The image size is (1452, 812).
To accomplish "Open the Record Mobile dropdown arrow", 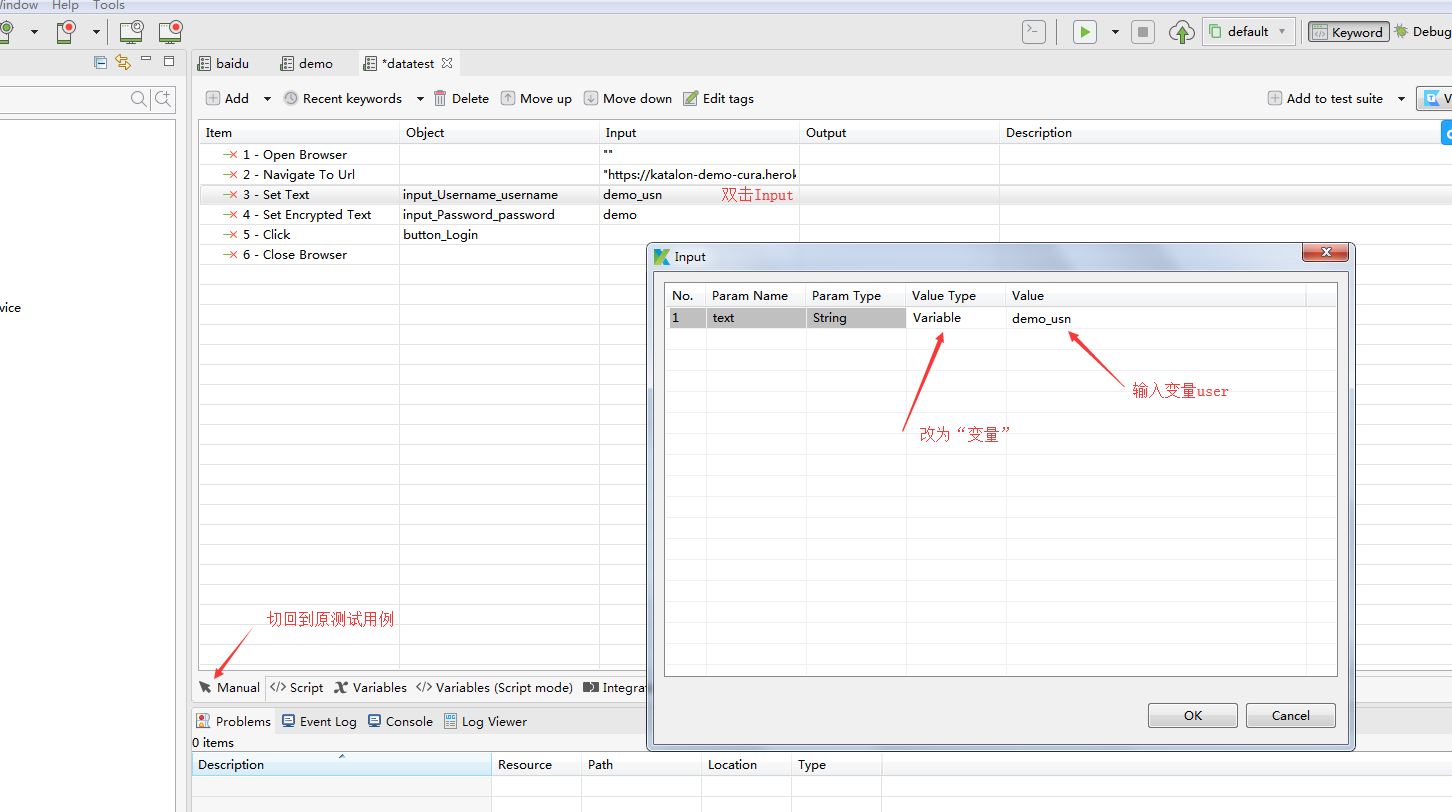I will pos(96,32).
